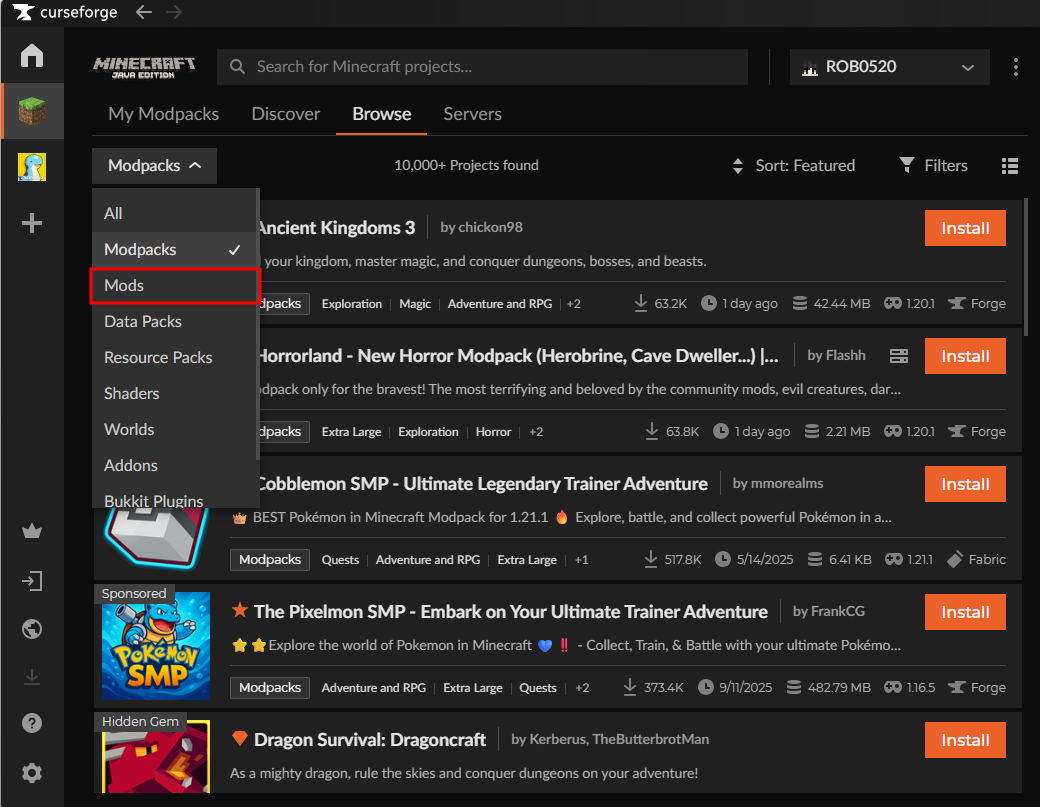This screenshot has height=807, width=1040.
Task: Install Cobblemon SMP modpack
Action: point(965,484)
